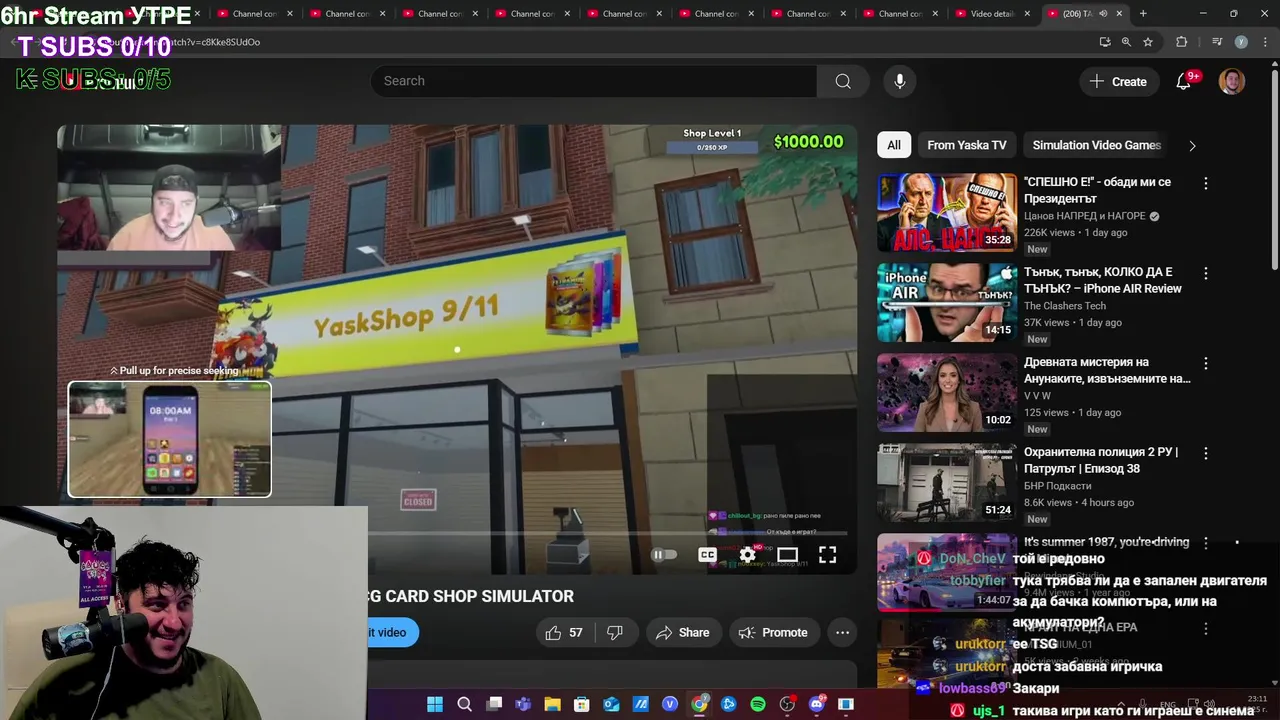Open the browser zoom magnifier in address bar
Screen dimensions: 1280x720
point(1126,42)
